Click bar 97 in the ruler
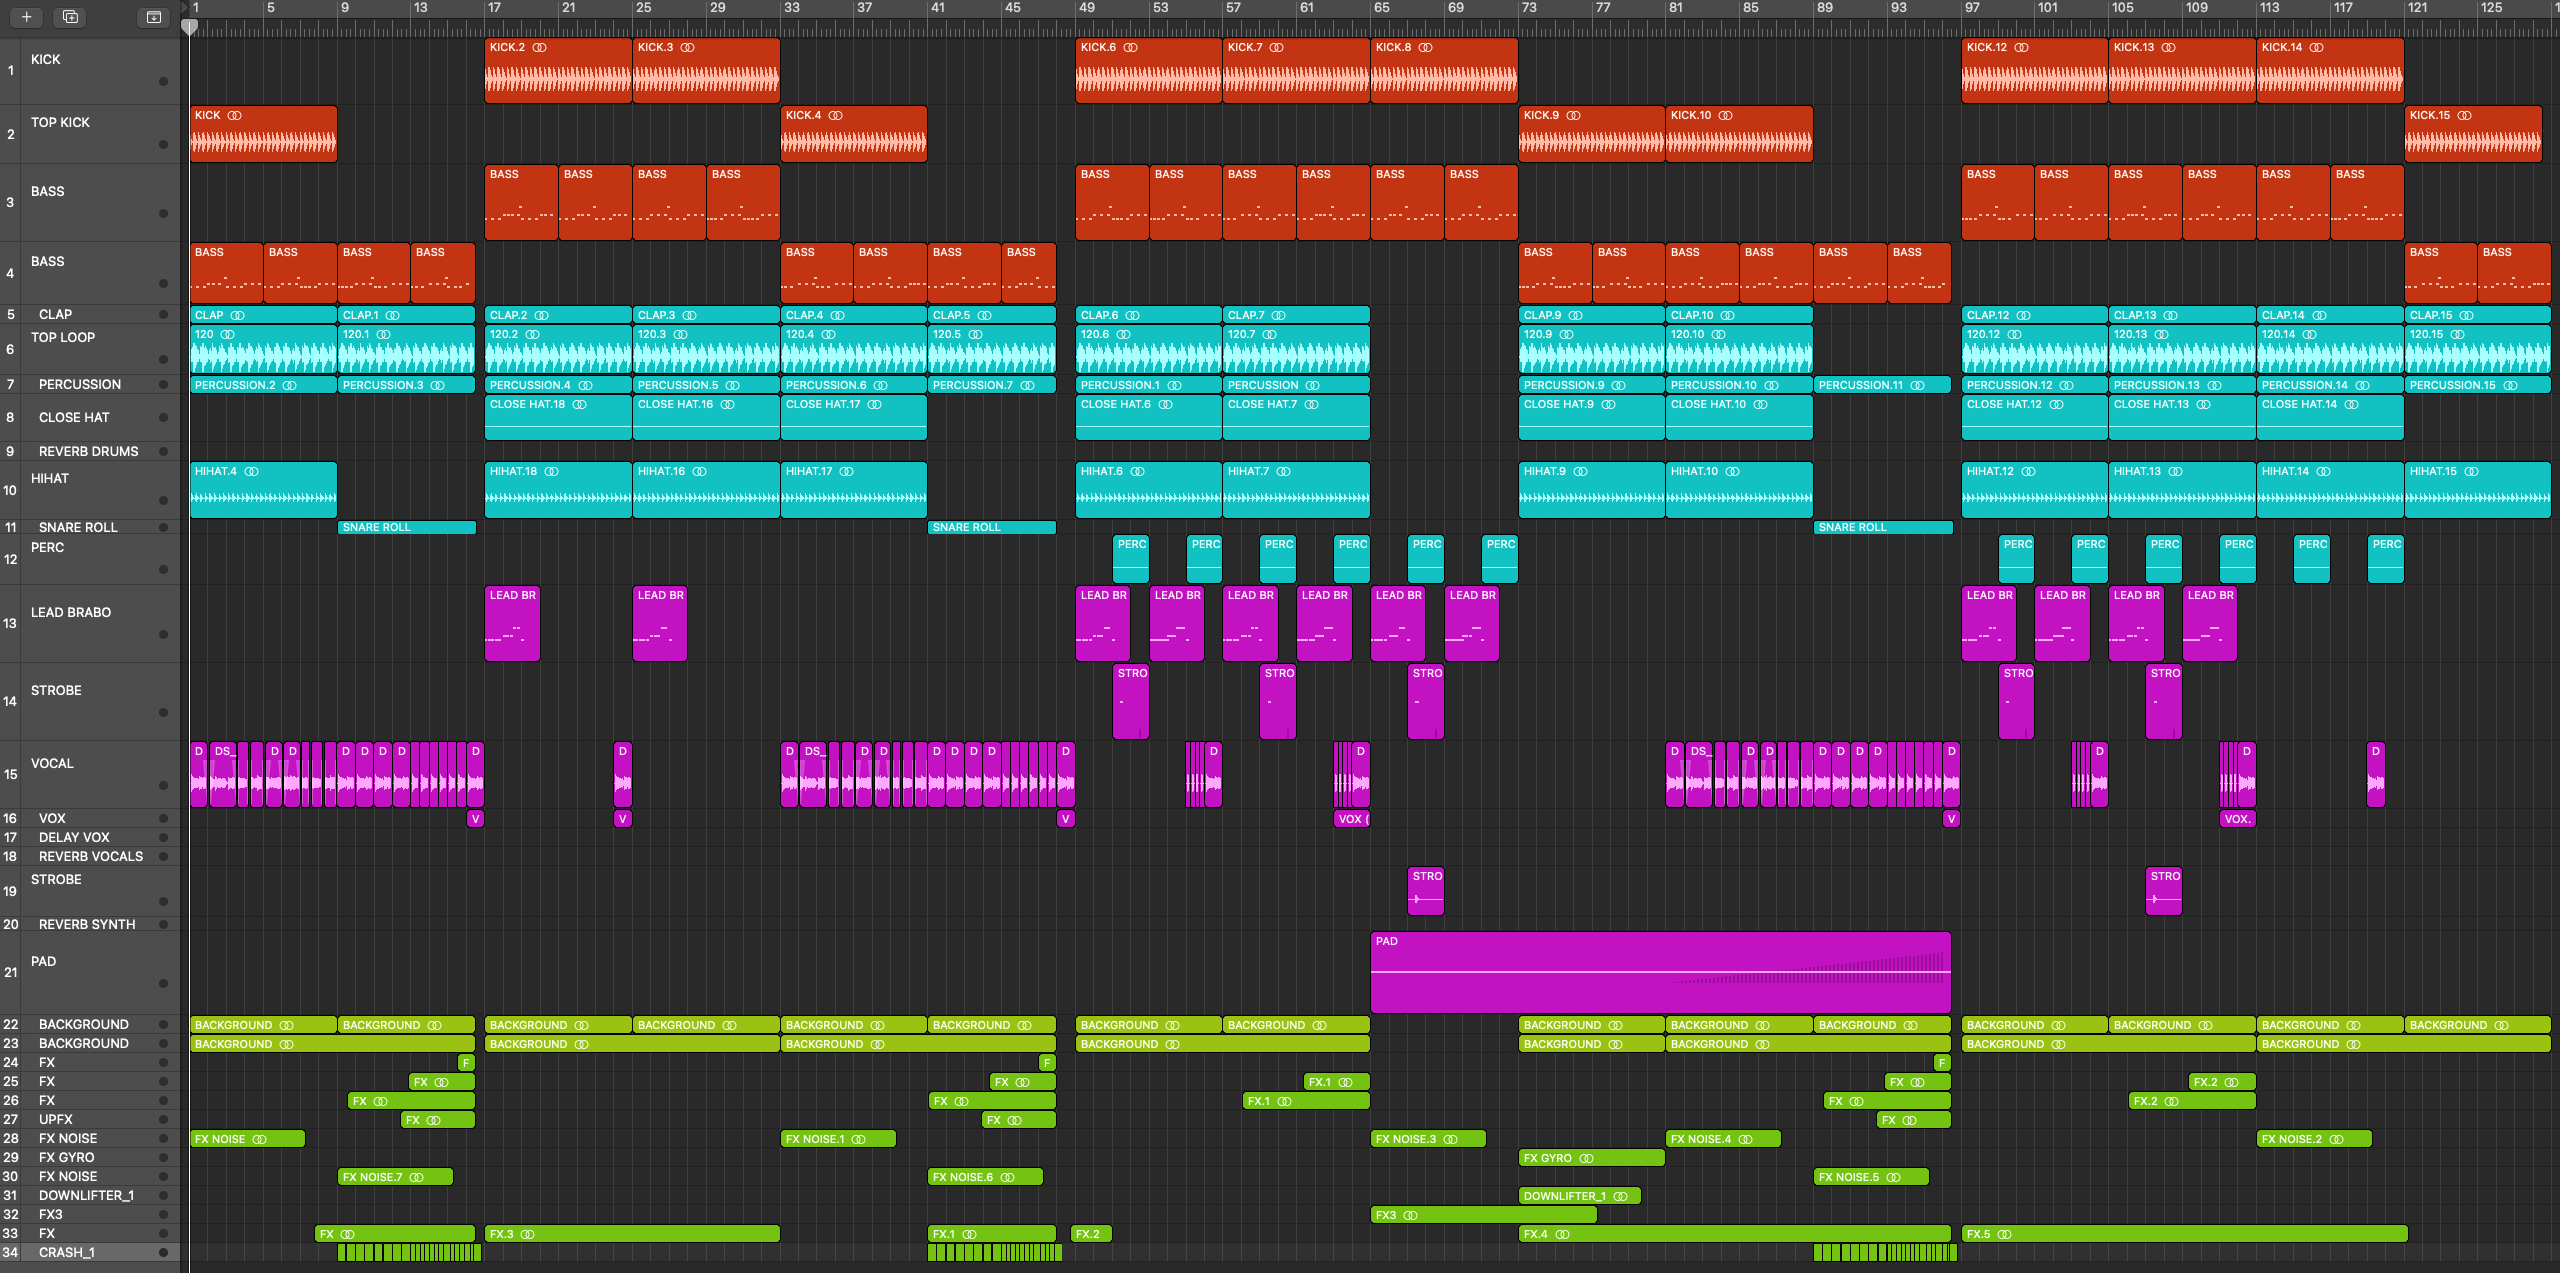 [x=1972, y=8]
